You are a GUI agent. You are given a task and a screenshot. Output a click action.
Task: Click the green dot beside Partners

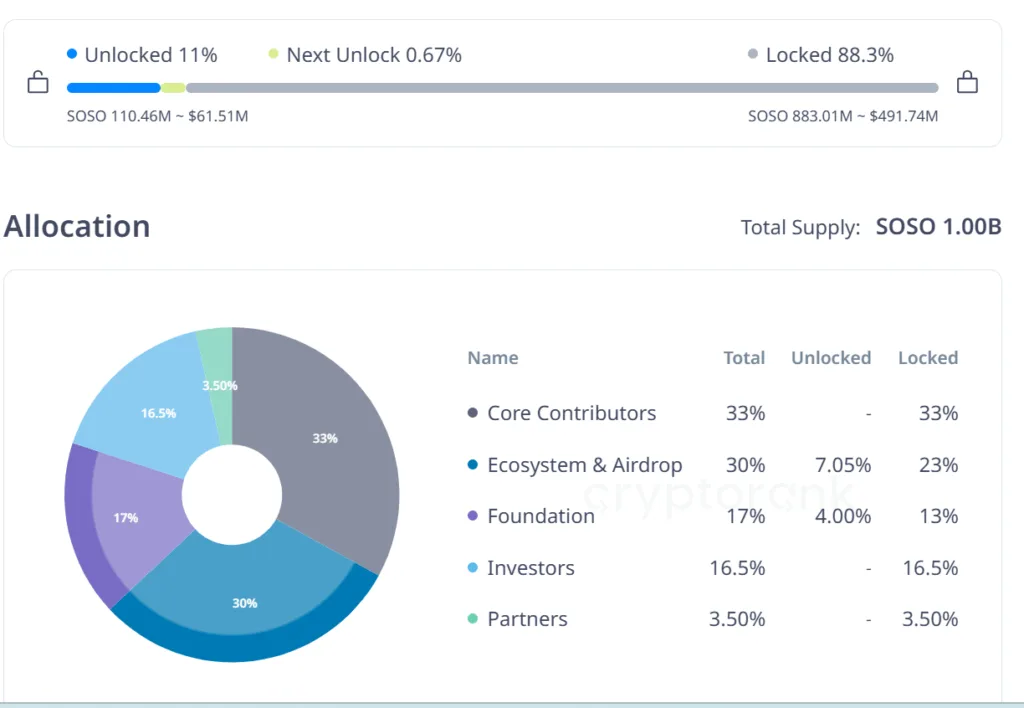tap(471, 619)
